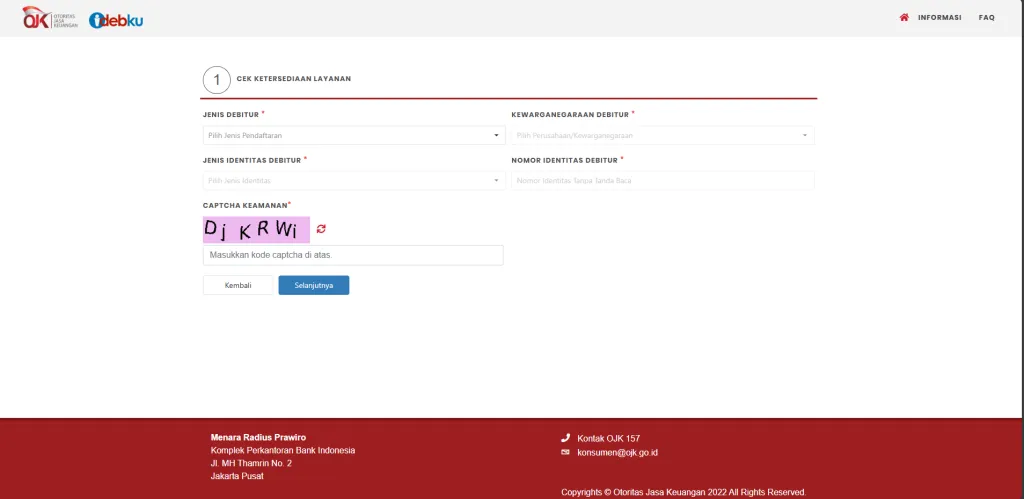Viewport: 1024px width, 499px height.
Task: Open the INFORMASI menu item
Action: (x=939, y=18)
